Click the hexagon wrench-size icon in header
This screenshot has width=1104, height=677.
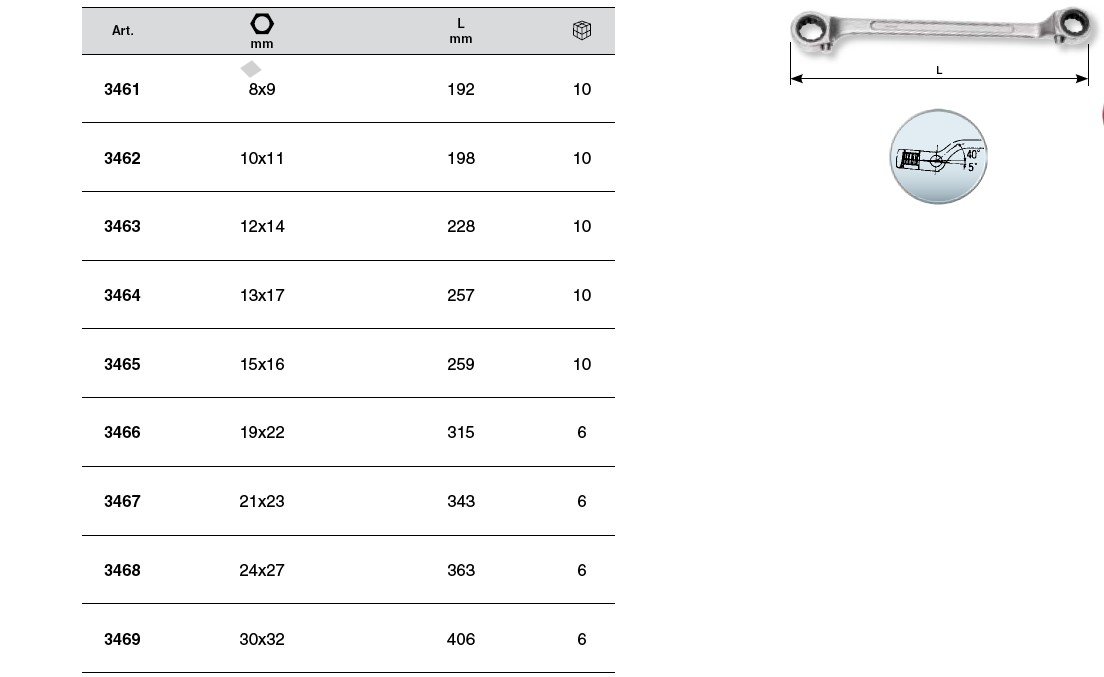pos(262,23)
